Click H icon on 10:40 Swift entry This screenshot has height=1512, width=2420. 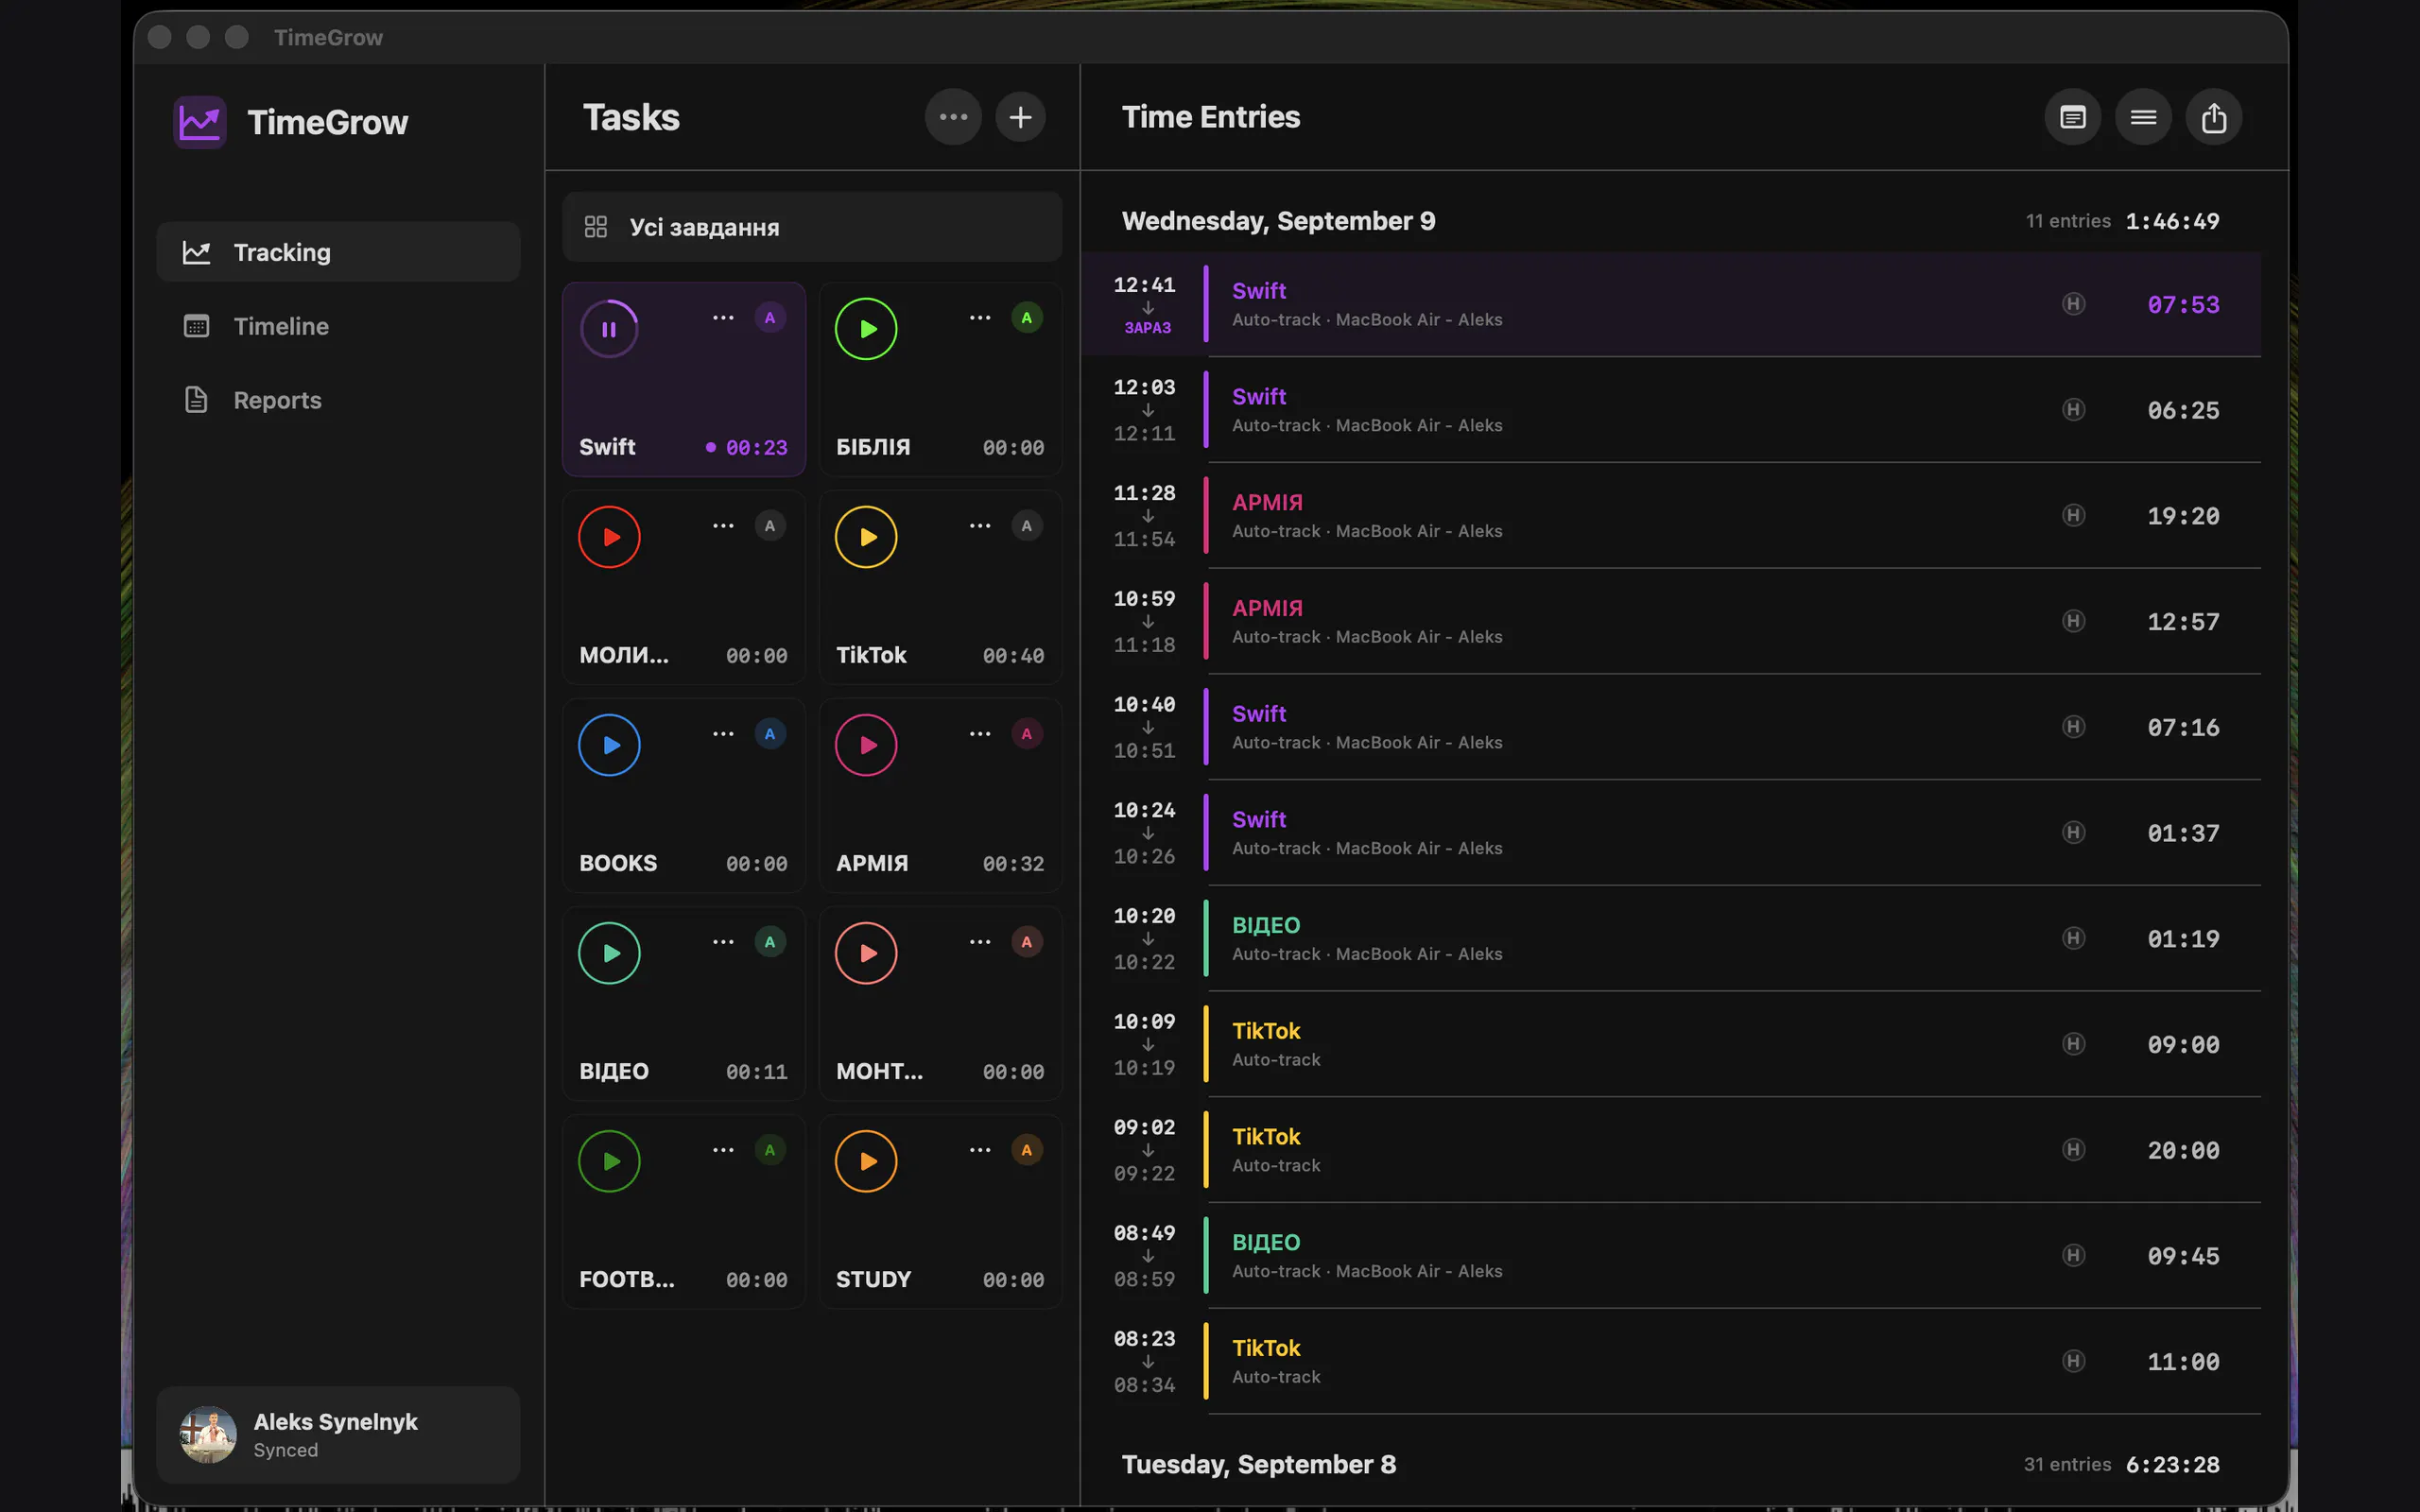point(2074,727)
